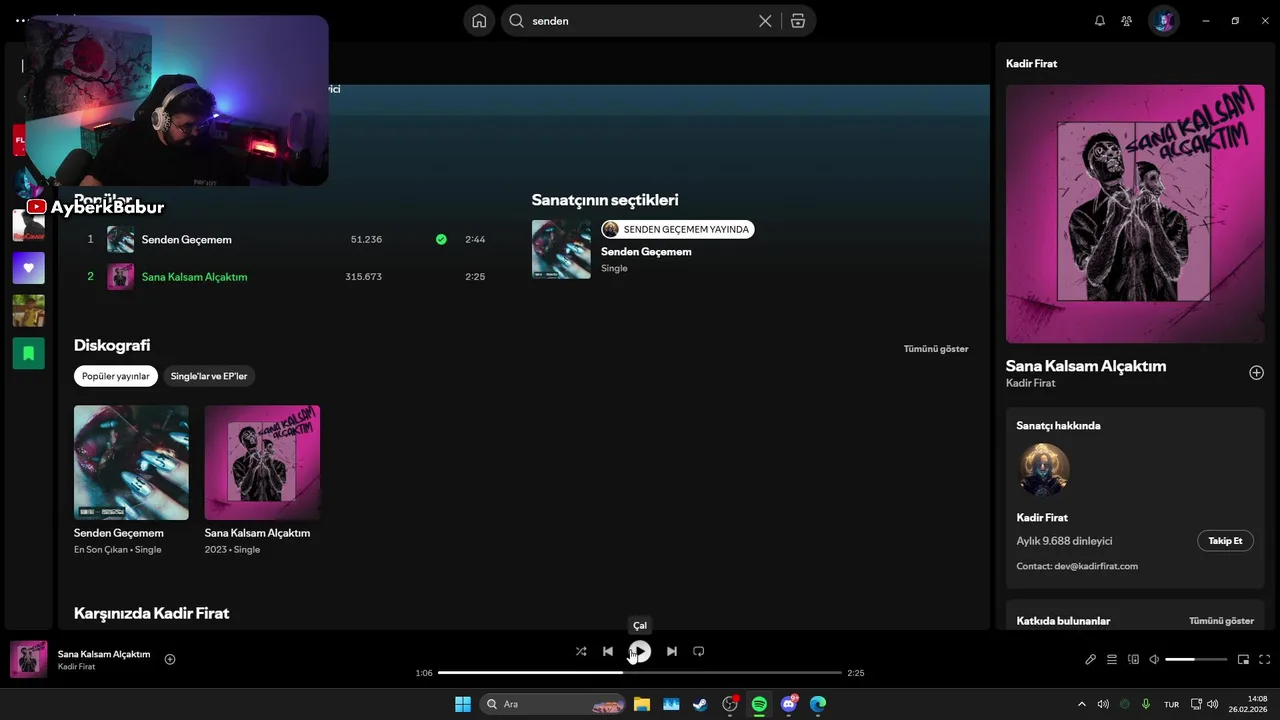Open the Diskografi heading link

pyautogui.click(x=112, y=345)
